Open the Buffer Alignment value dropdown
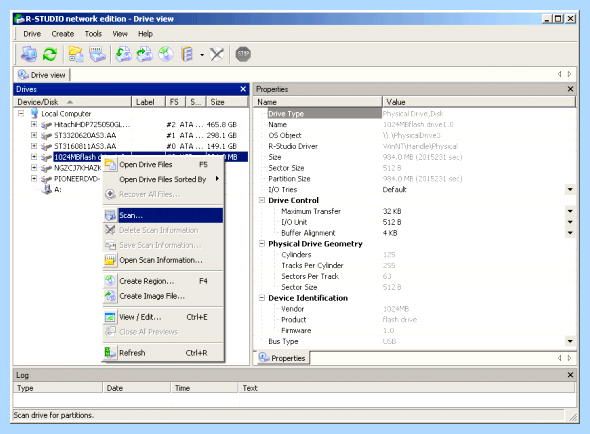 [570, 233]
